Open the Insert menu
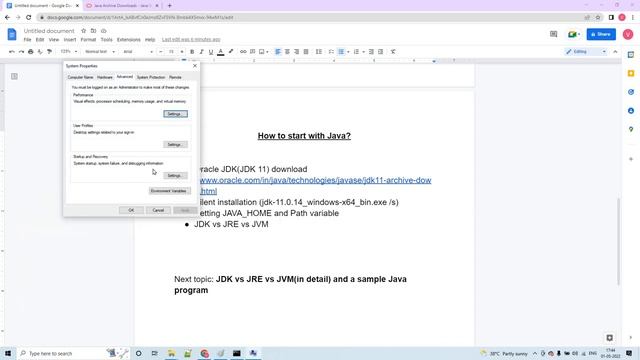640x360 pixels. [x=70, y=40]
